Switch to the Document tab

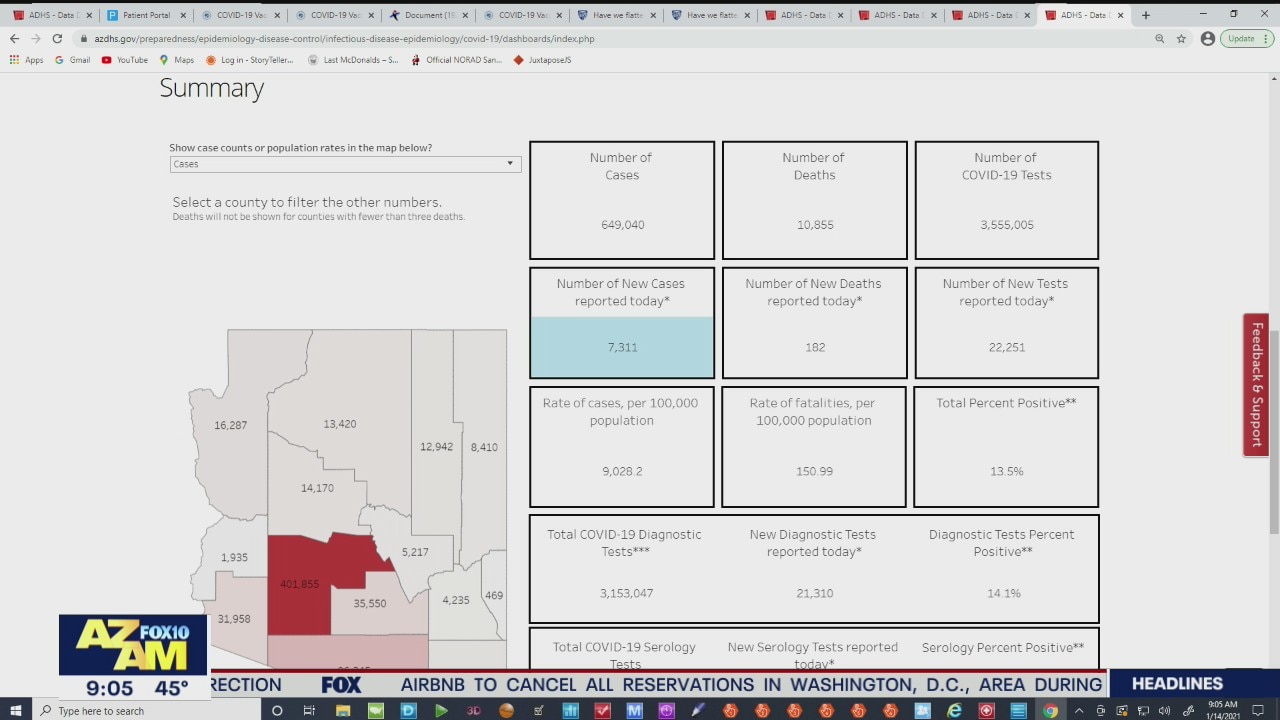[x=428, y=15]
